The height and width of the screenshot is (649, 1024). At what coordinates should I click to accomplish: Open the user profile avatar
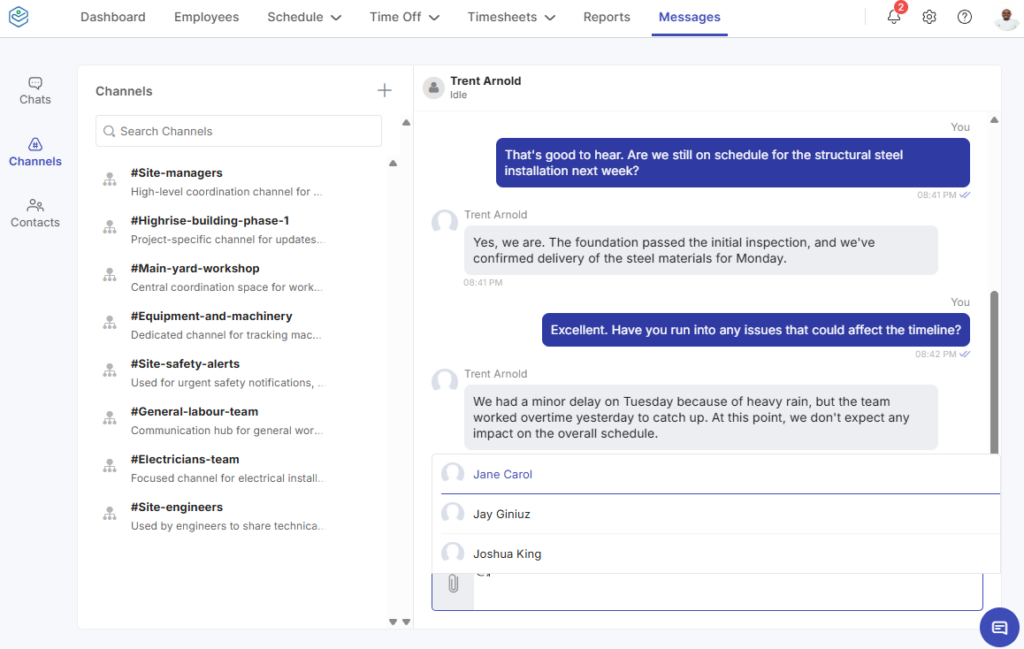click(x=1006, y=17)
